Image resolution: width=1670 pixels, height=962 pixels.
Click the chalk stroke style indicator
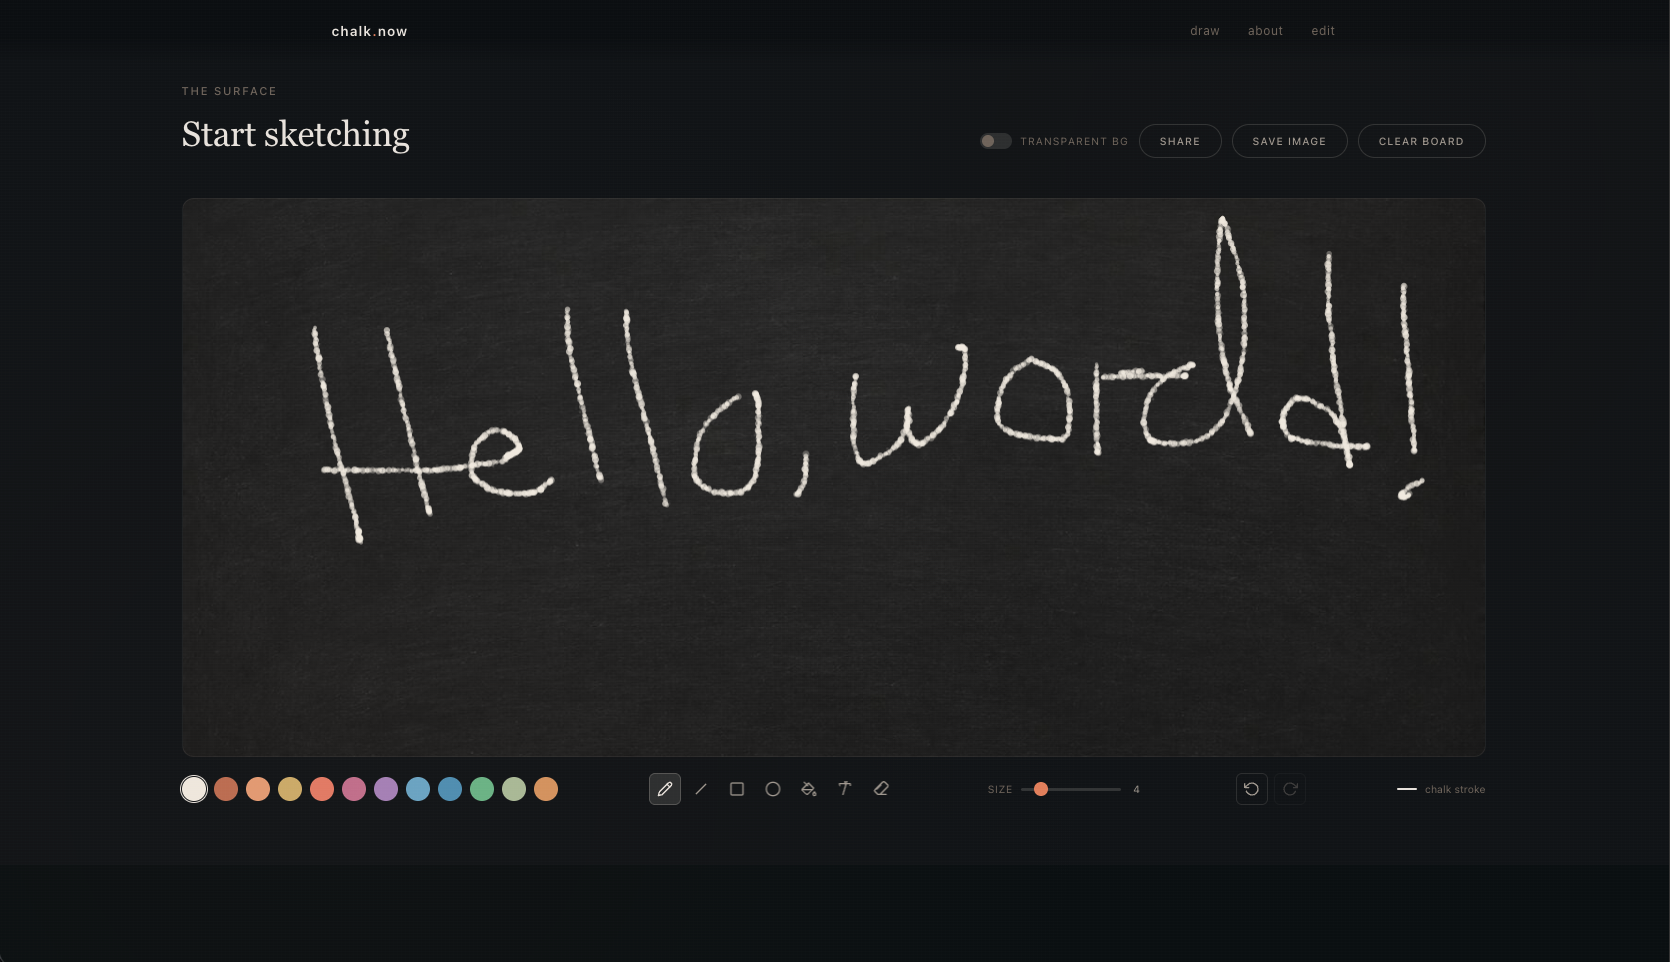click(x=1441, y=789)
